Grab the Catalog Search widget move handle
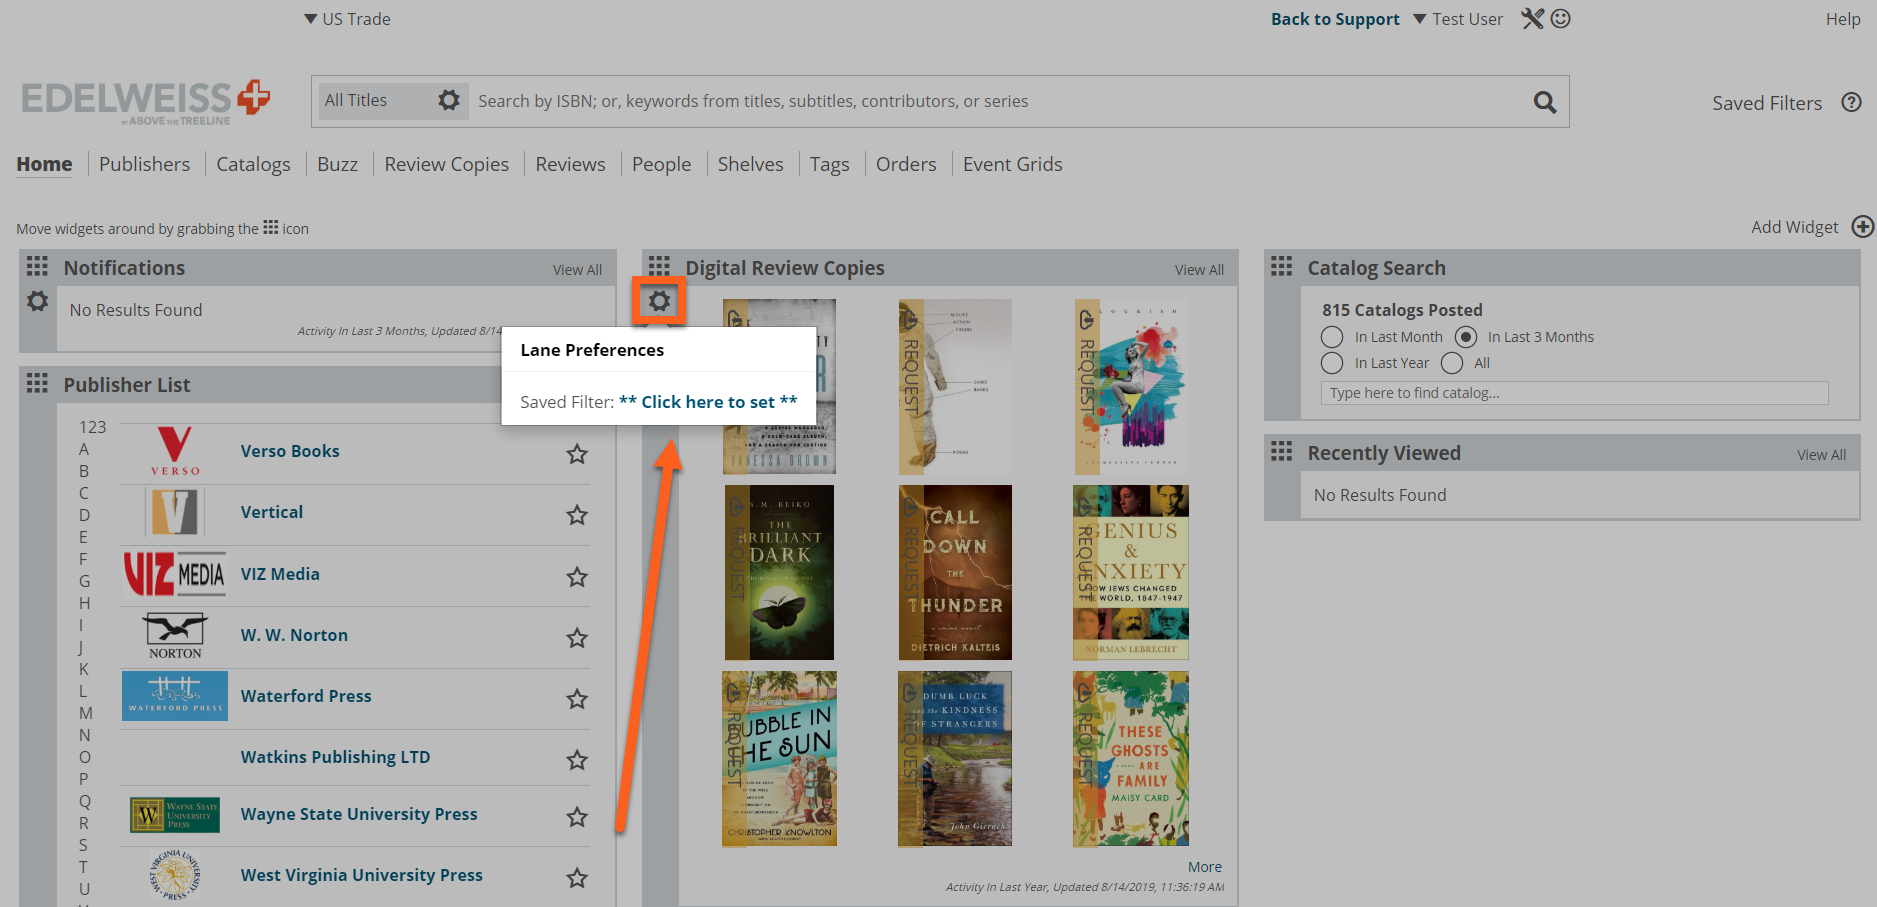The width and height of the screenshot is (1877, 907). click(1281, 266)
